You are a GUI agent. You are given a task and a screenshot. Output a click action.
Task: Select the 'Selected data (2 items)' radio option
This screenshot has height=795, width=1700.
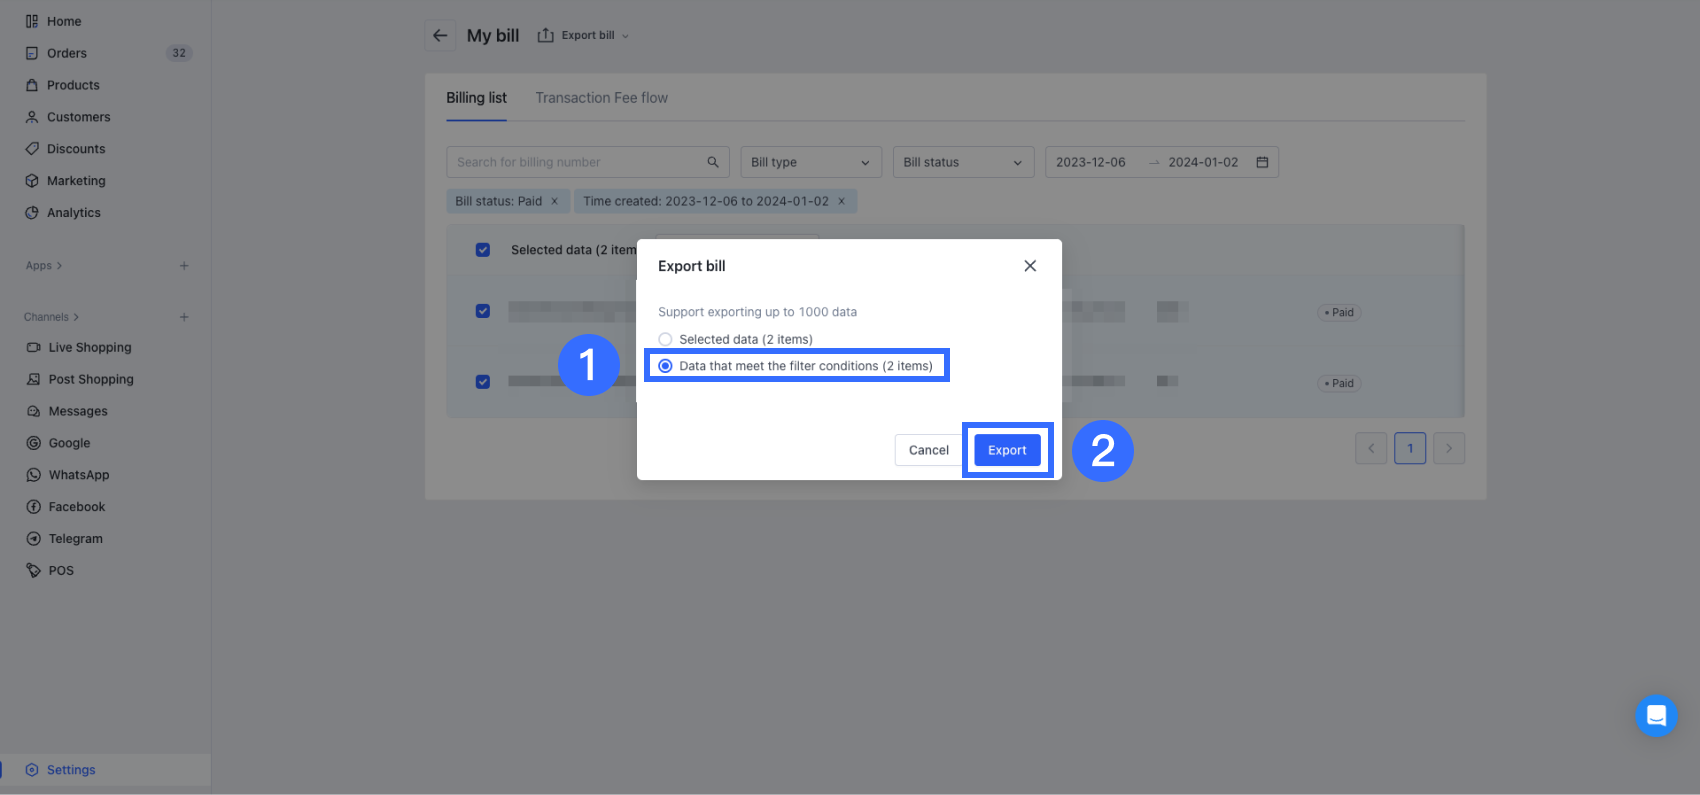pos(665,340)
